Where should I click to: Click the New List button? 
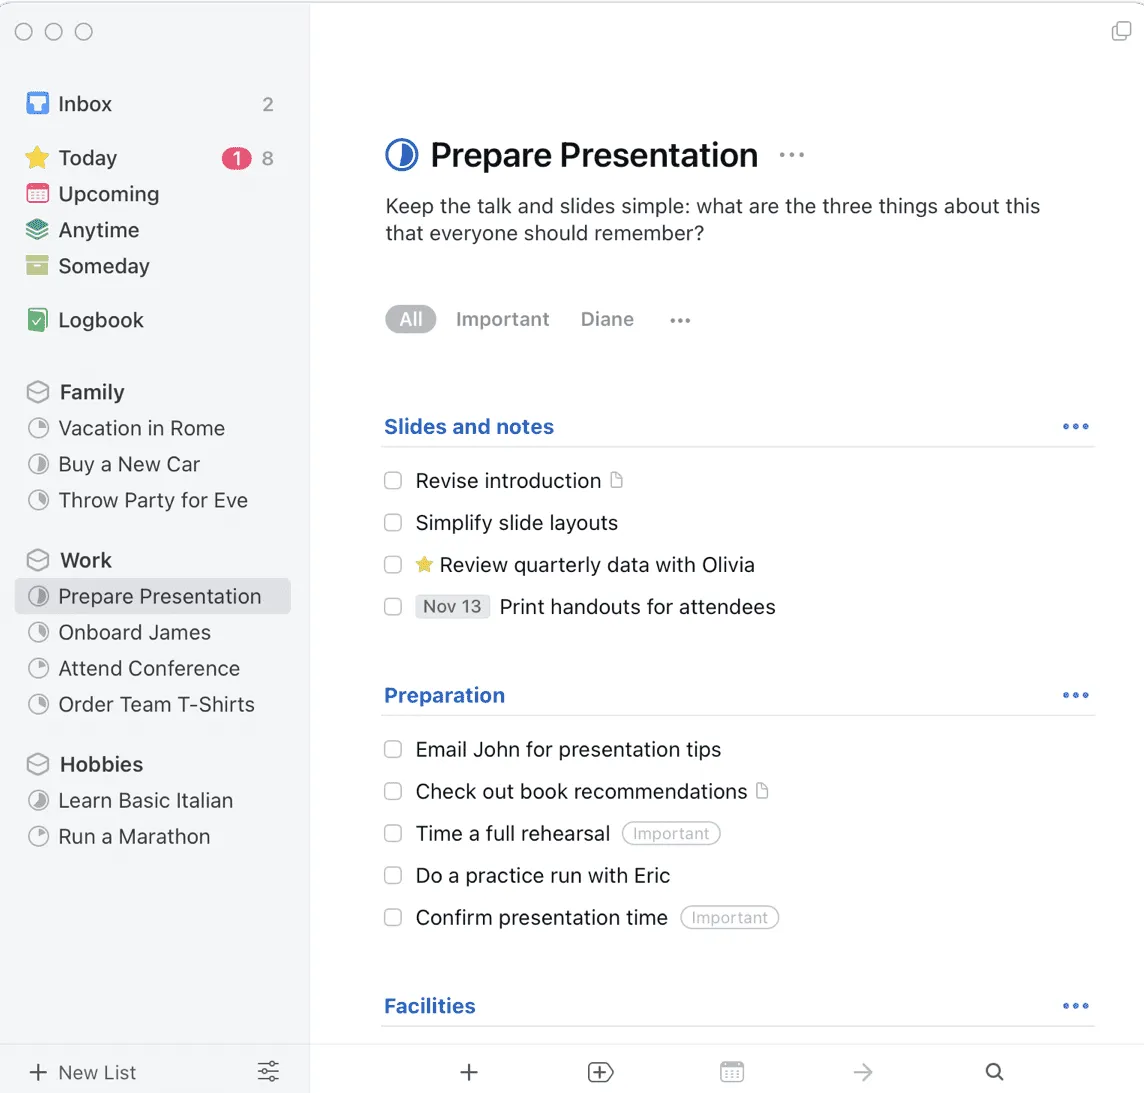click(82, 1072)
